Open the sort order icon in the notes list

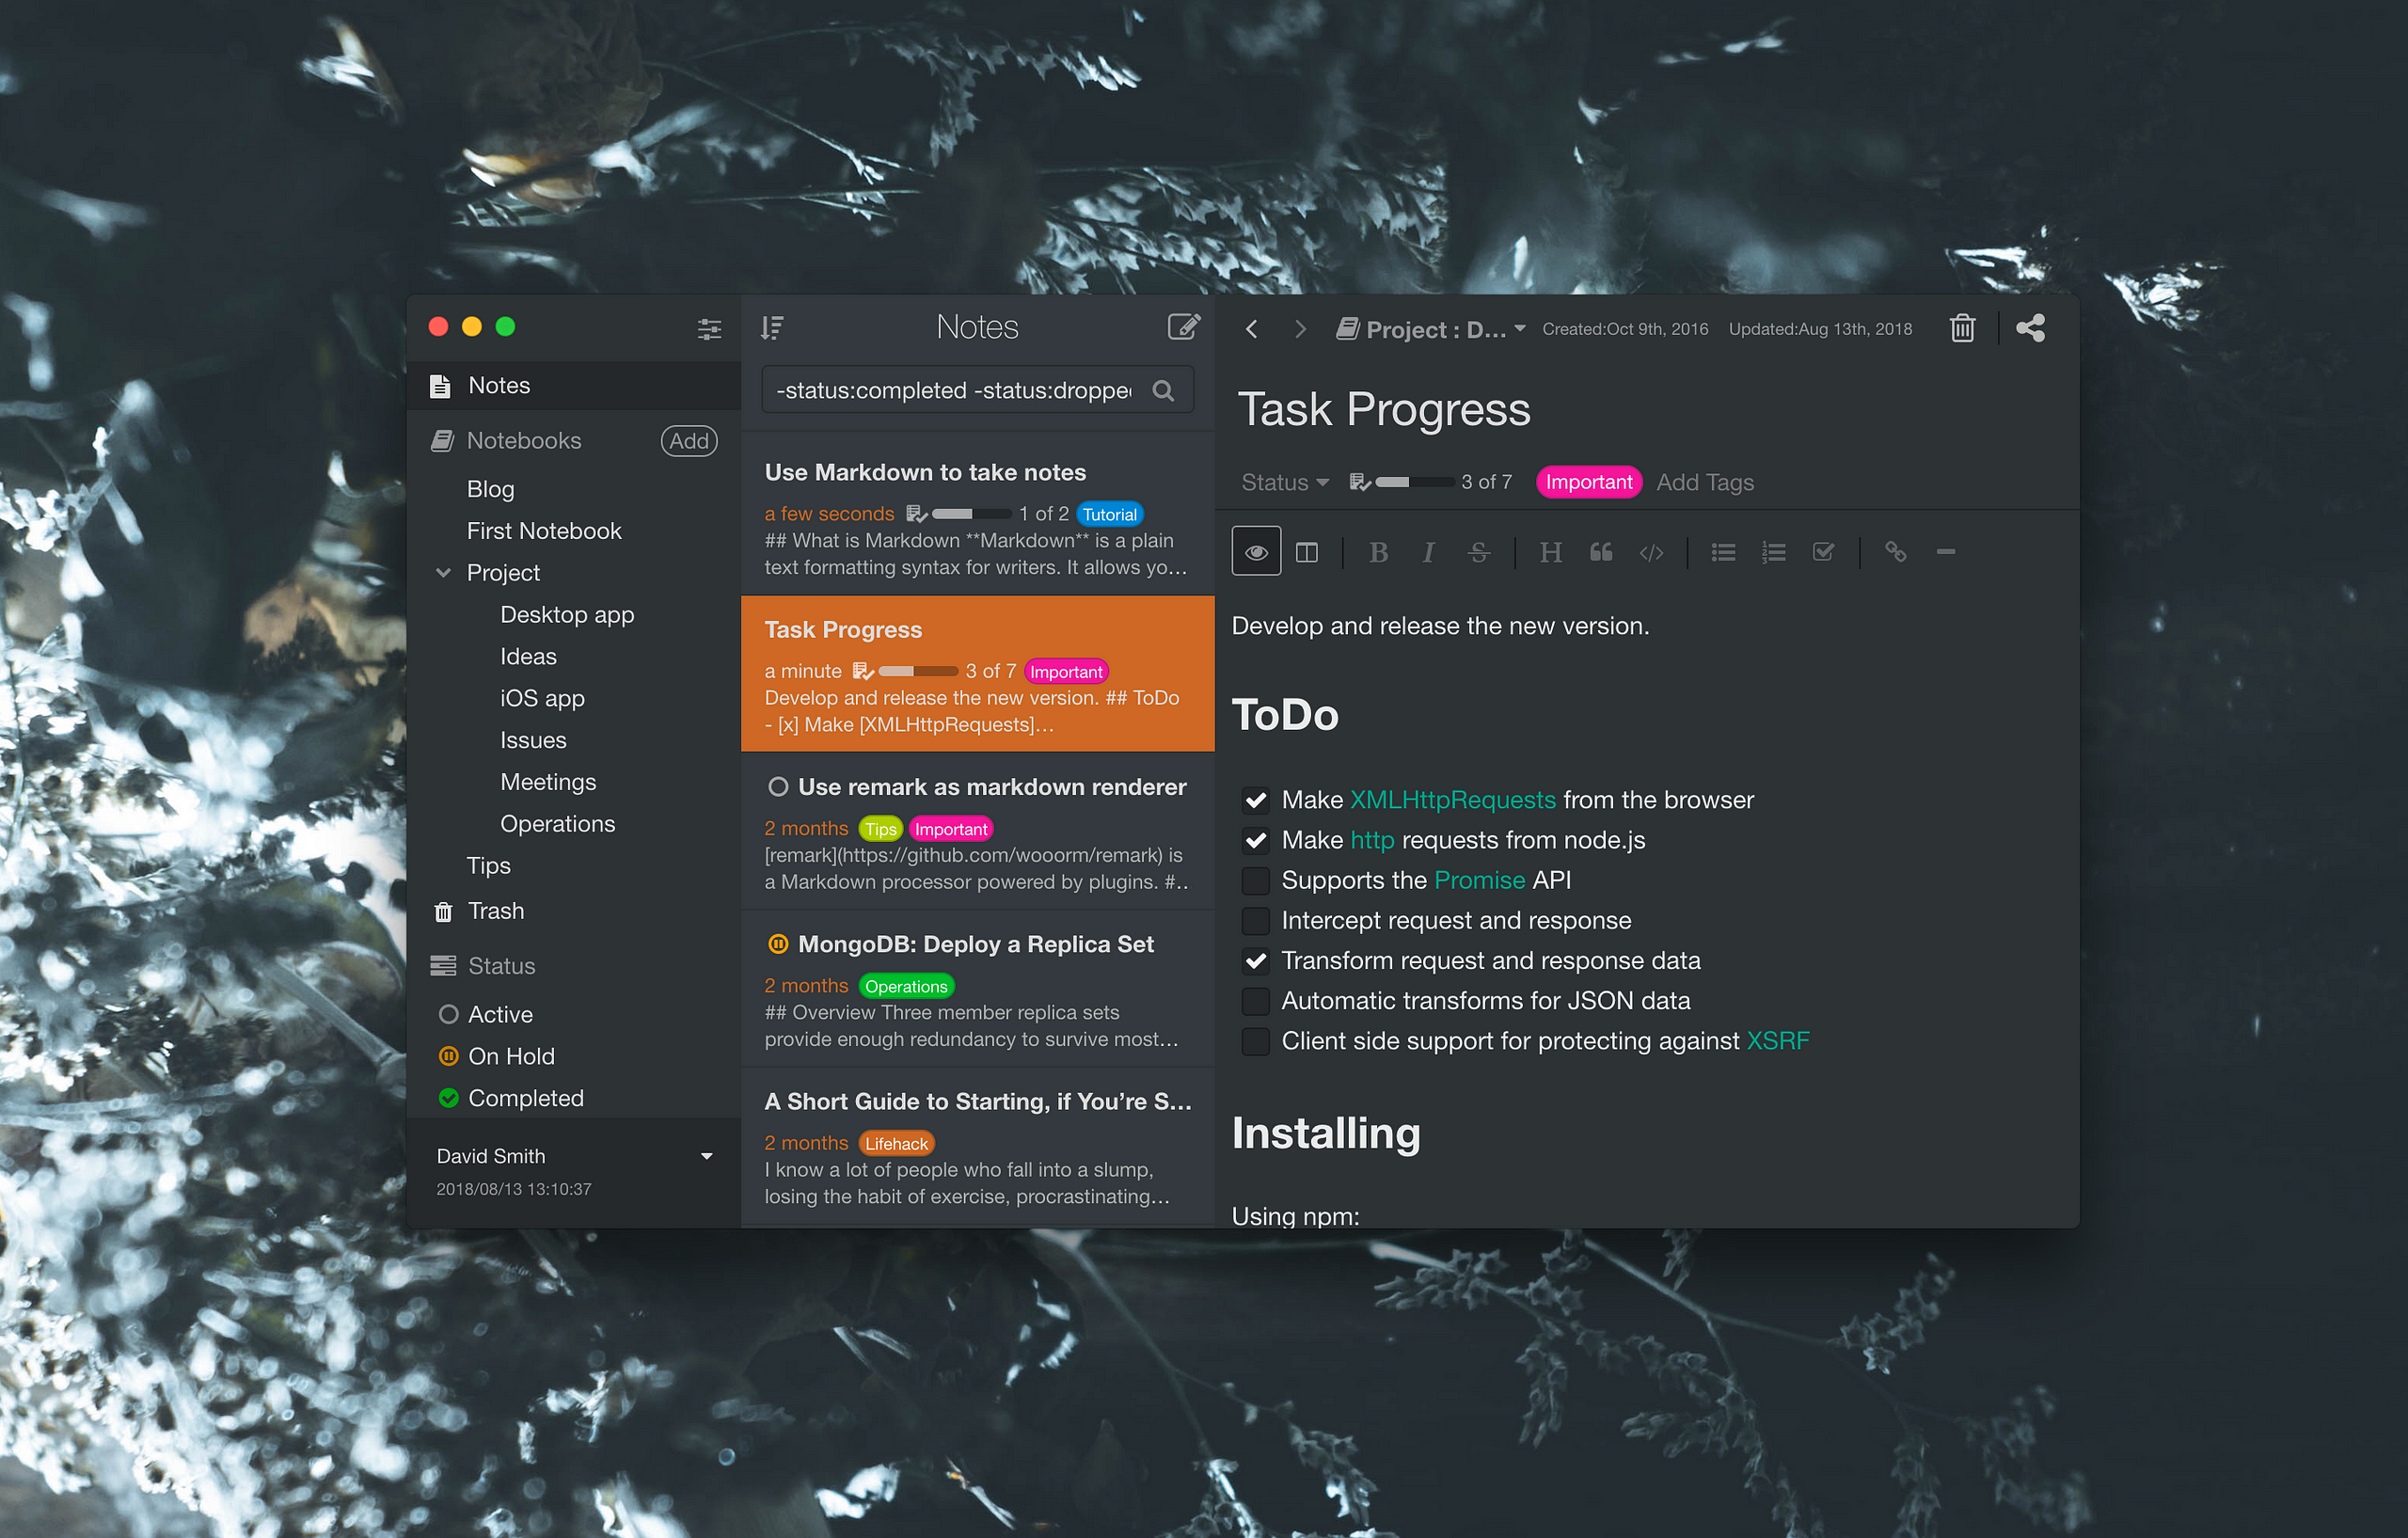tap(772, 327)
